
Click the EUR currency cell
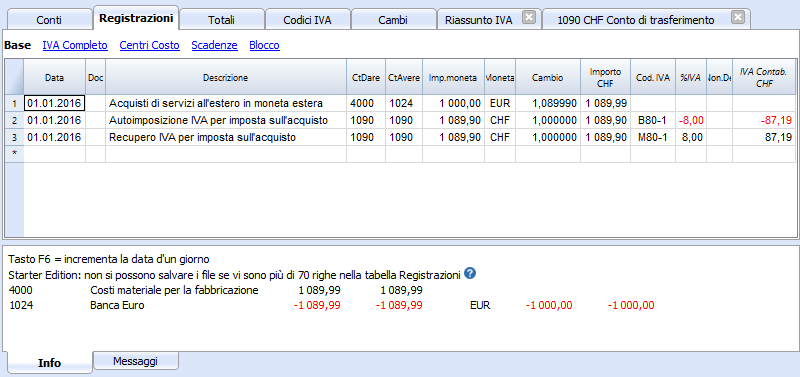(x=500, y=104)
